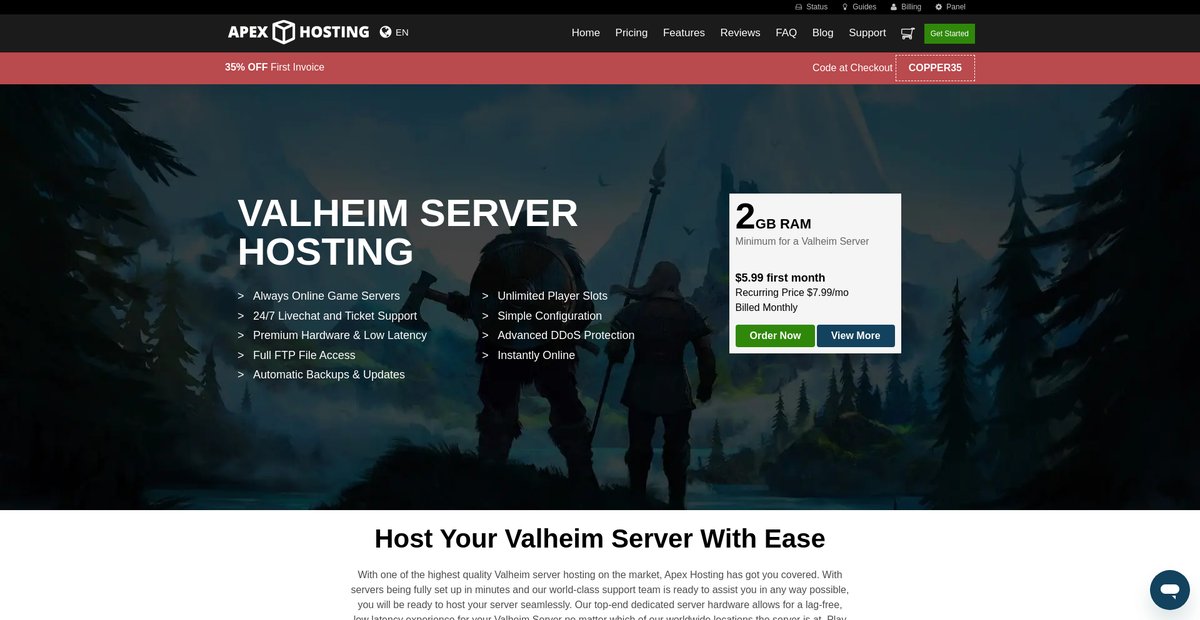Open the FAQ menu item
The width and height of the screenshot is (1200, 620).
click(786, 33)
